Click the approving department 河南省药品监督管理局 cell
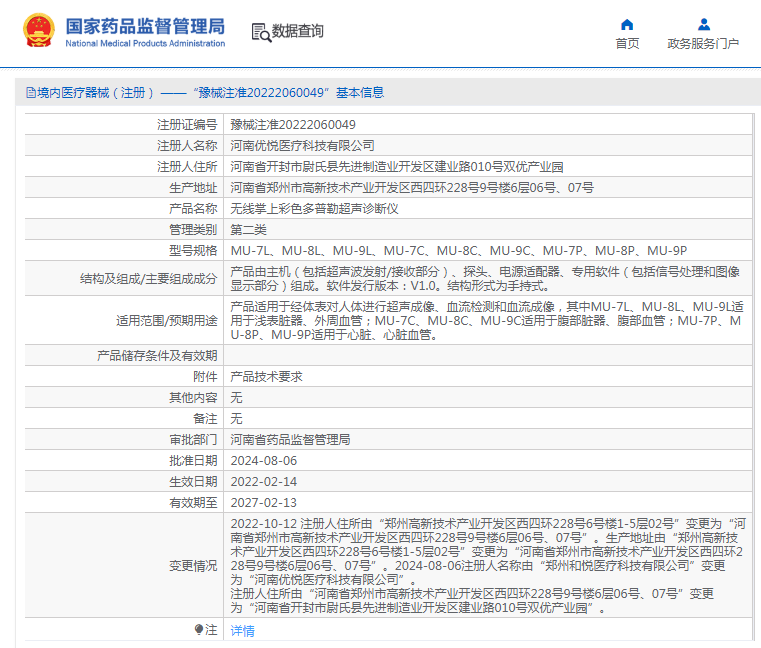The height and width of the screenshot is (648, 761). coord(290,439)
